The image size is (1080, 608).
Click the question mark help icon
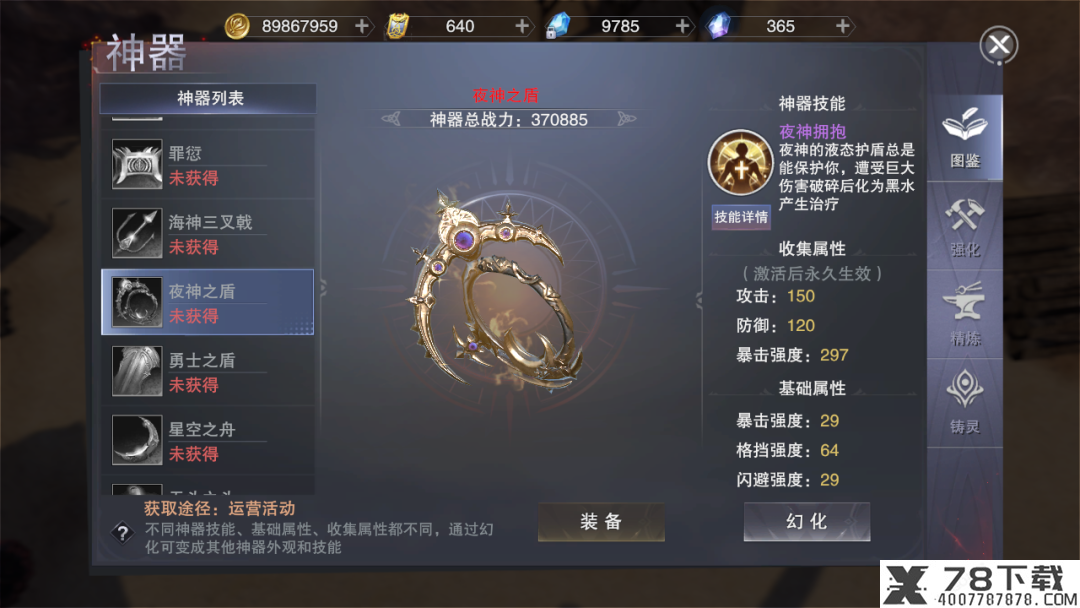pos(122,532)
